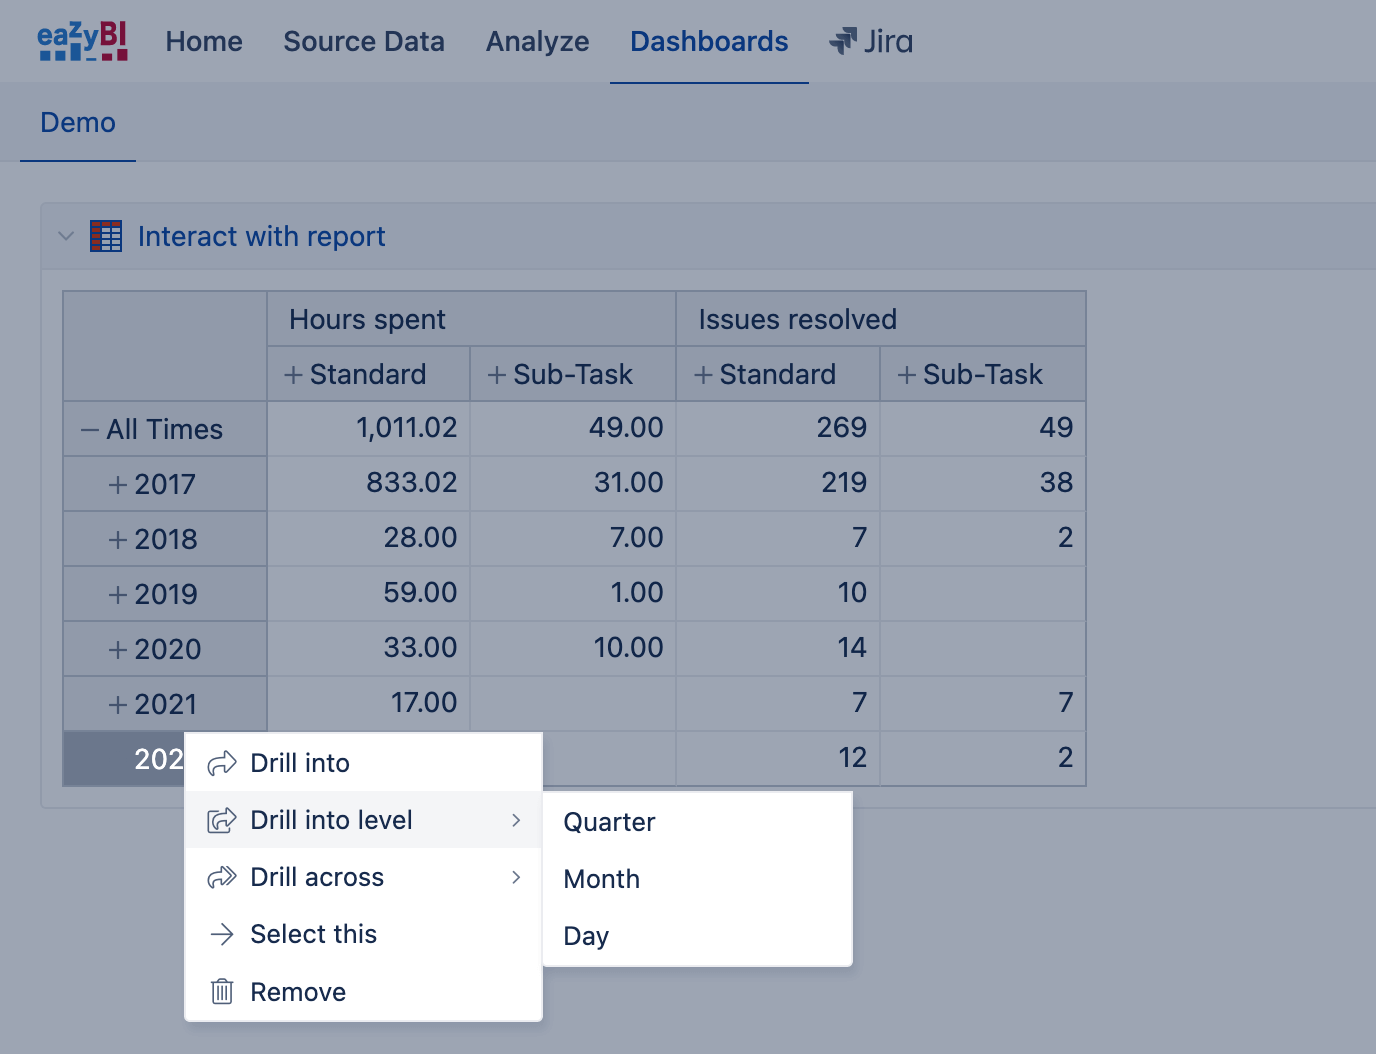Click the Drill into level icon
The width and height of the screenshot is (1376, 1054).
pyautogui.click(x=222, y=820)
